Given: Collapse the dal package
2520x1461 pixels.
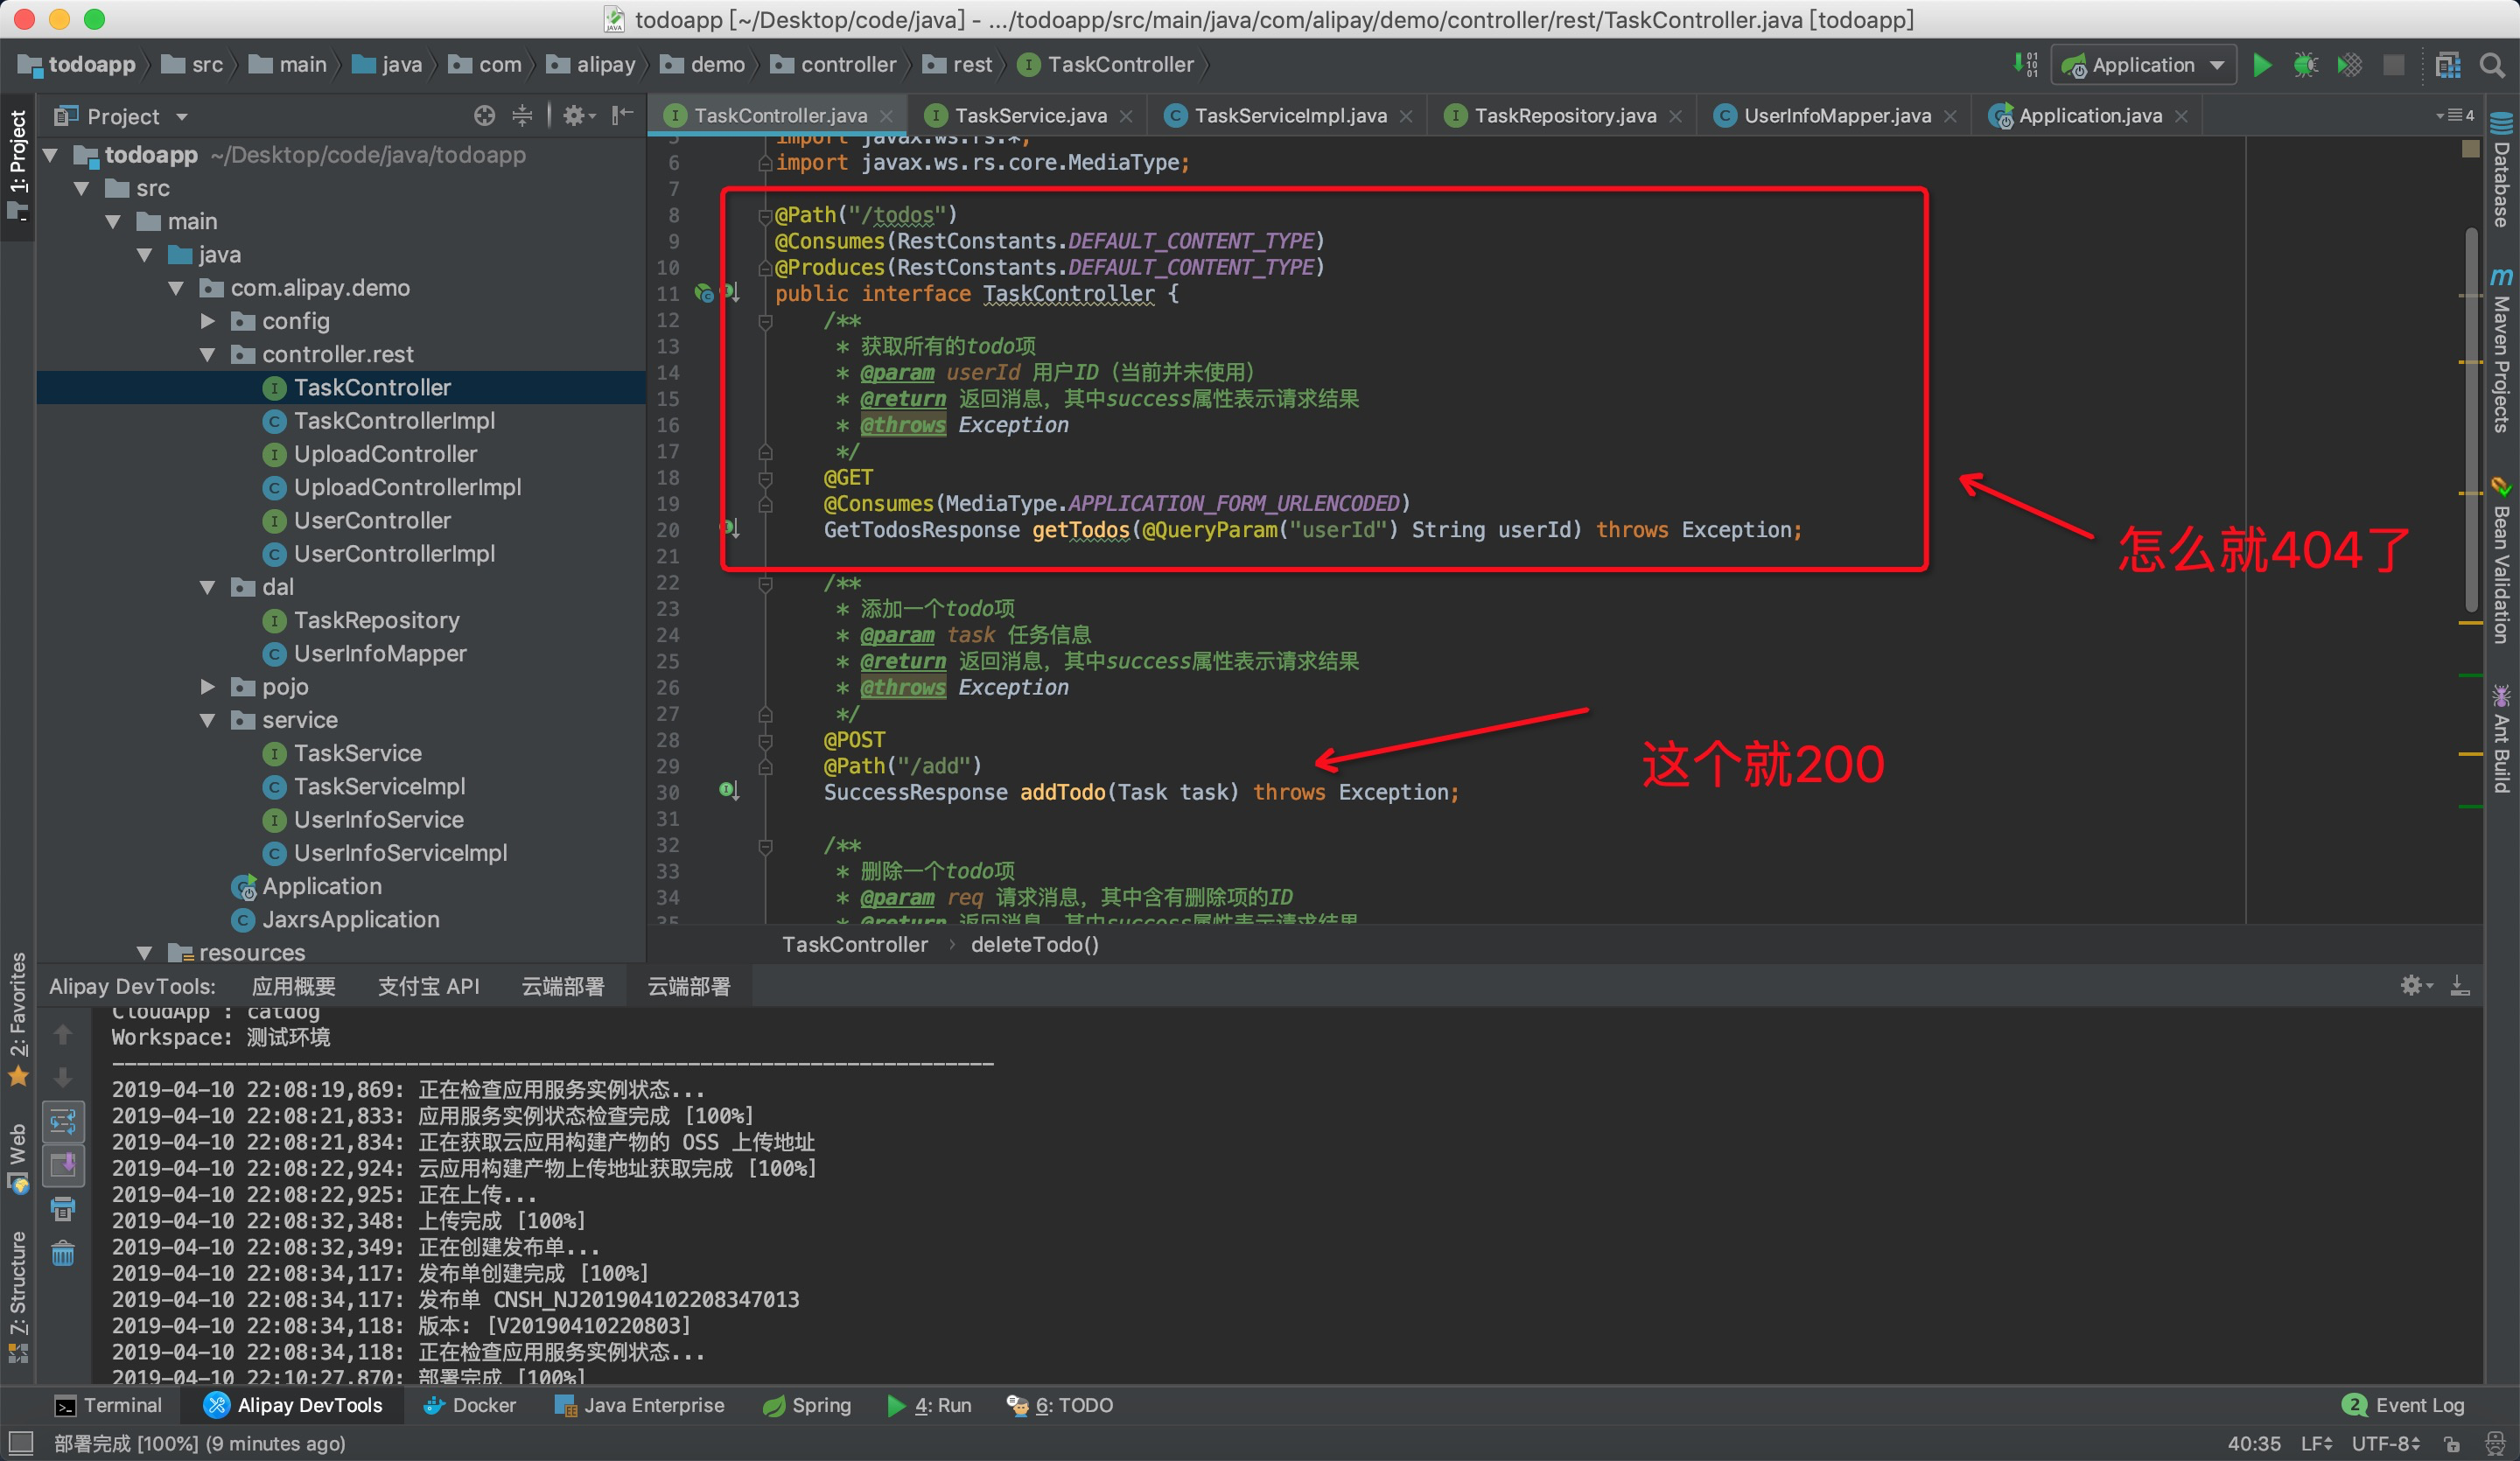Looking at the screenshot, I should pyautogui.click(x=207, y=587).
